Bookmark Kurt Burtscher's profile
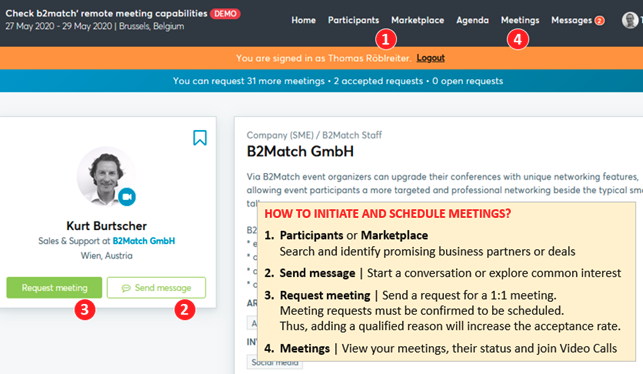This screenshot has height=374, width=643. pos(200,138)
